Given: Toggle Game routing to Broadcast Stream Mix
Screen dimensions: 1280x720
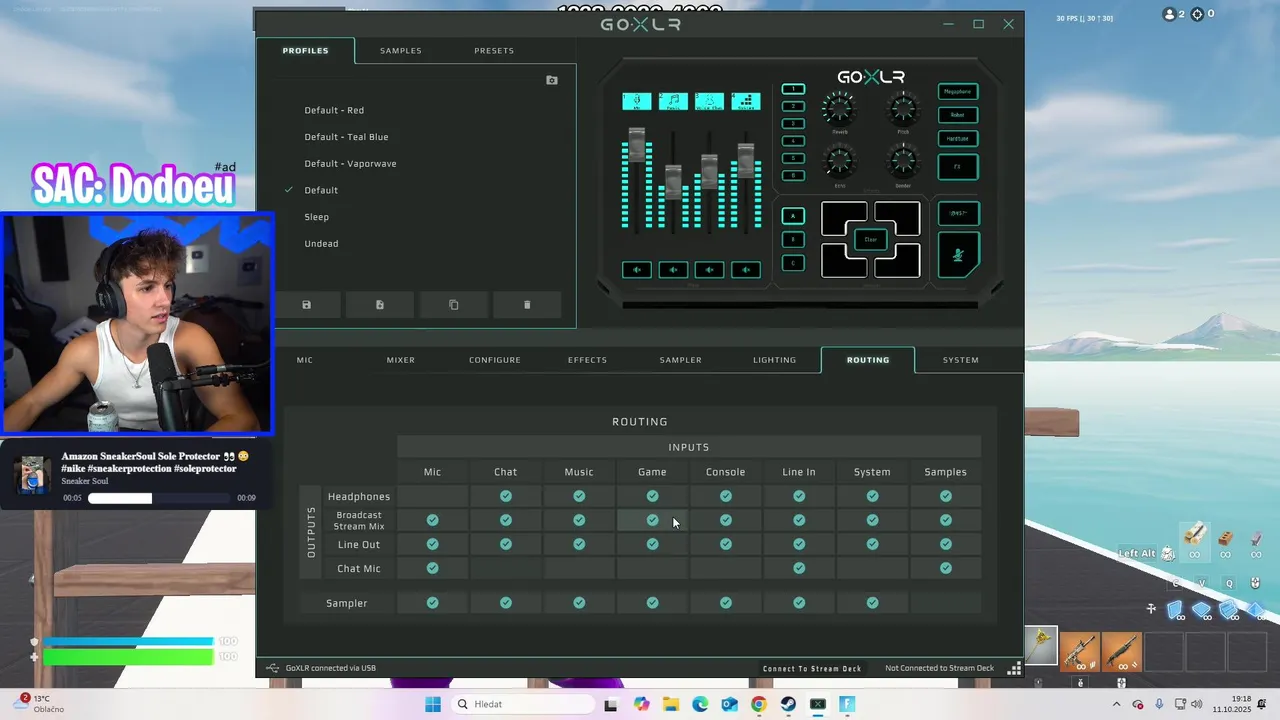Looking at the screenshot, I should 652,520.
